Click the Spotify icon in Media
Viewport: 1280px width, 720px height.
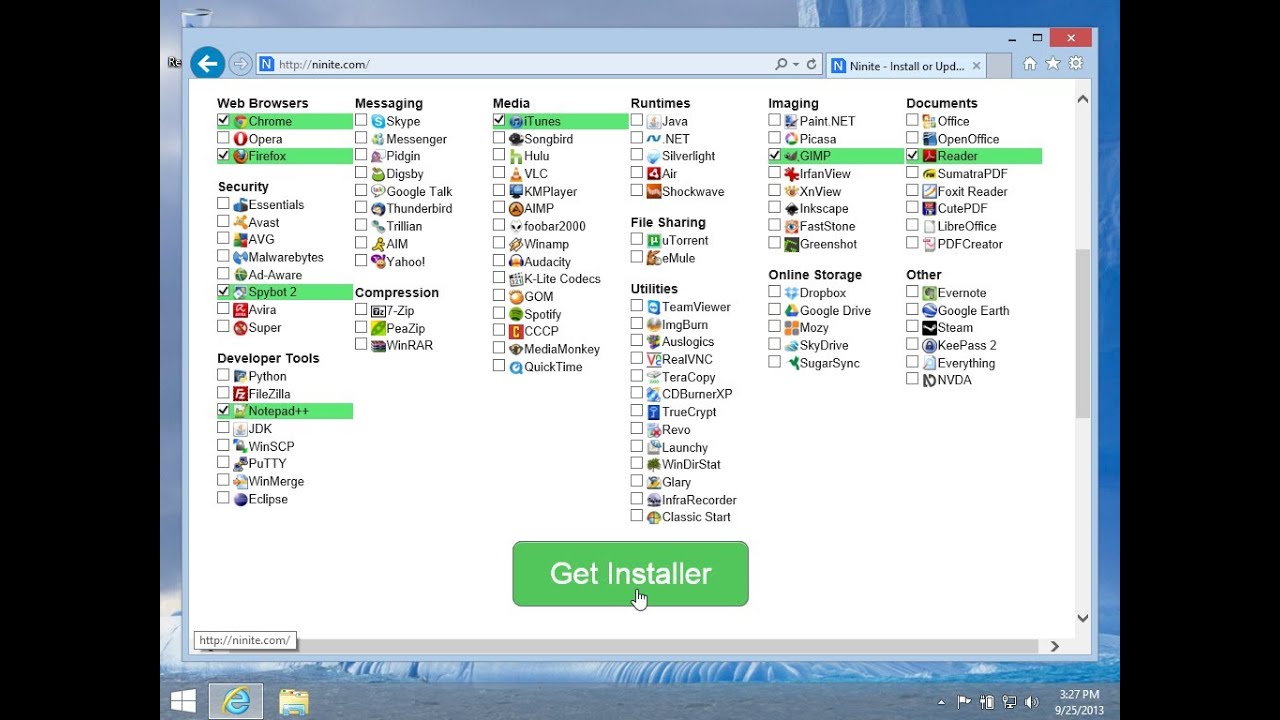(x=516, y=314)
